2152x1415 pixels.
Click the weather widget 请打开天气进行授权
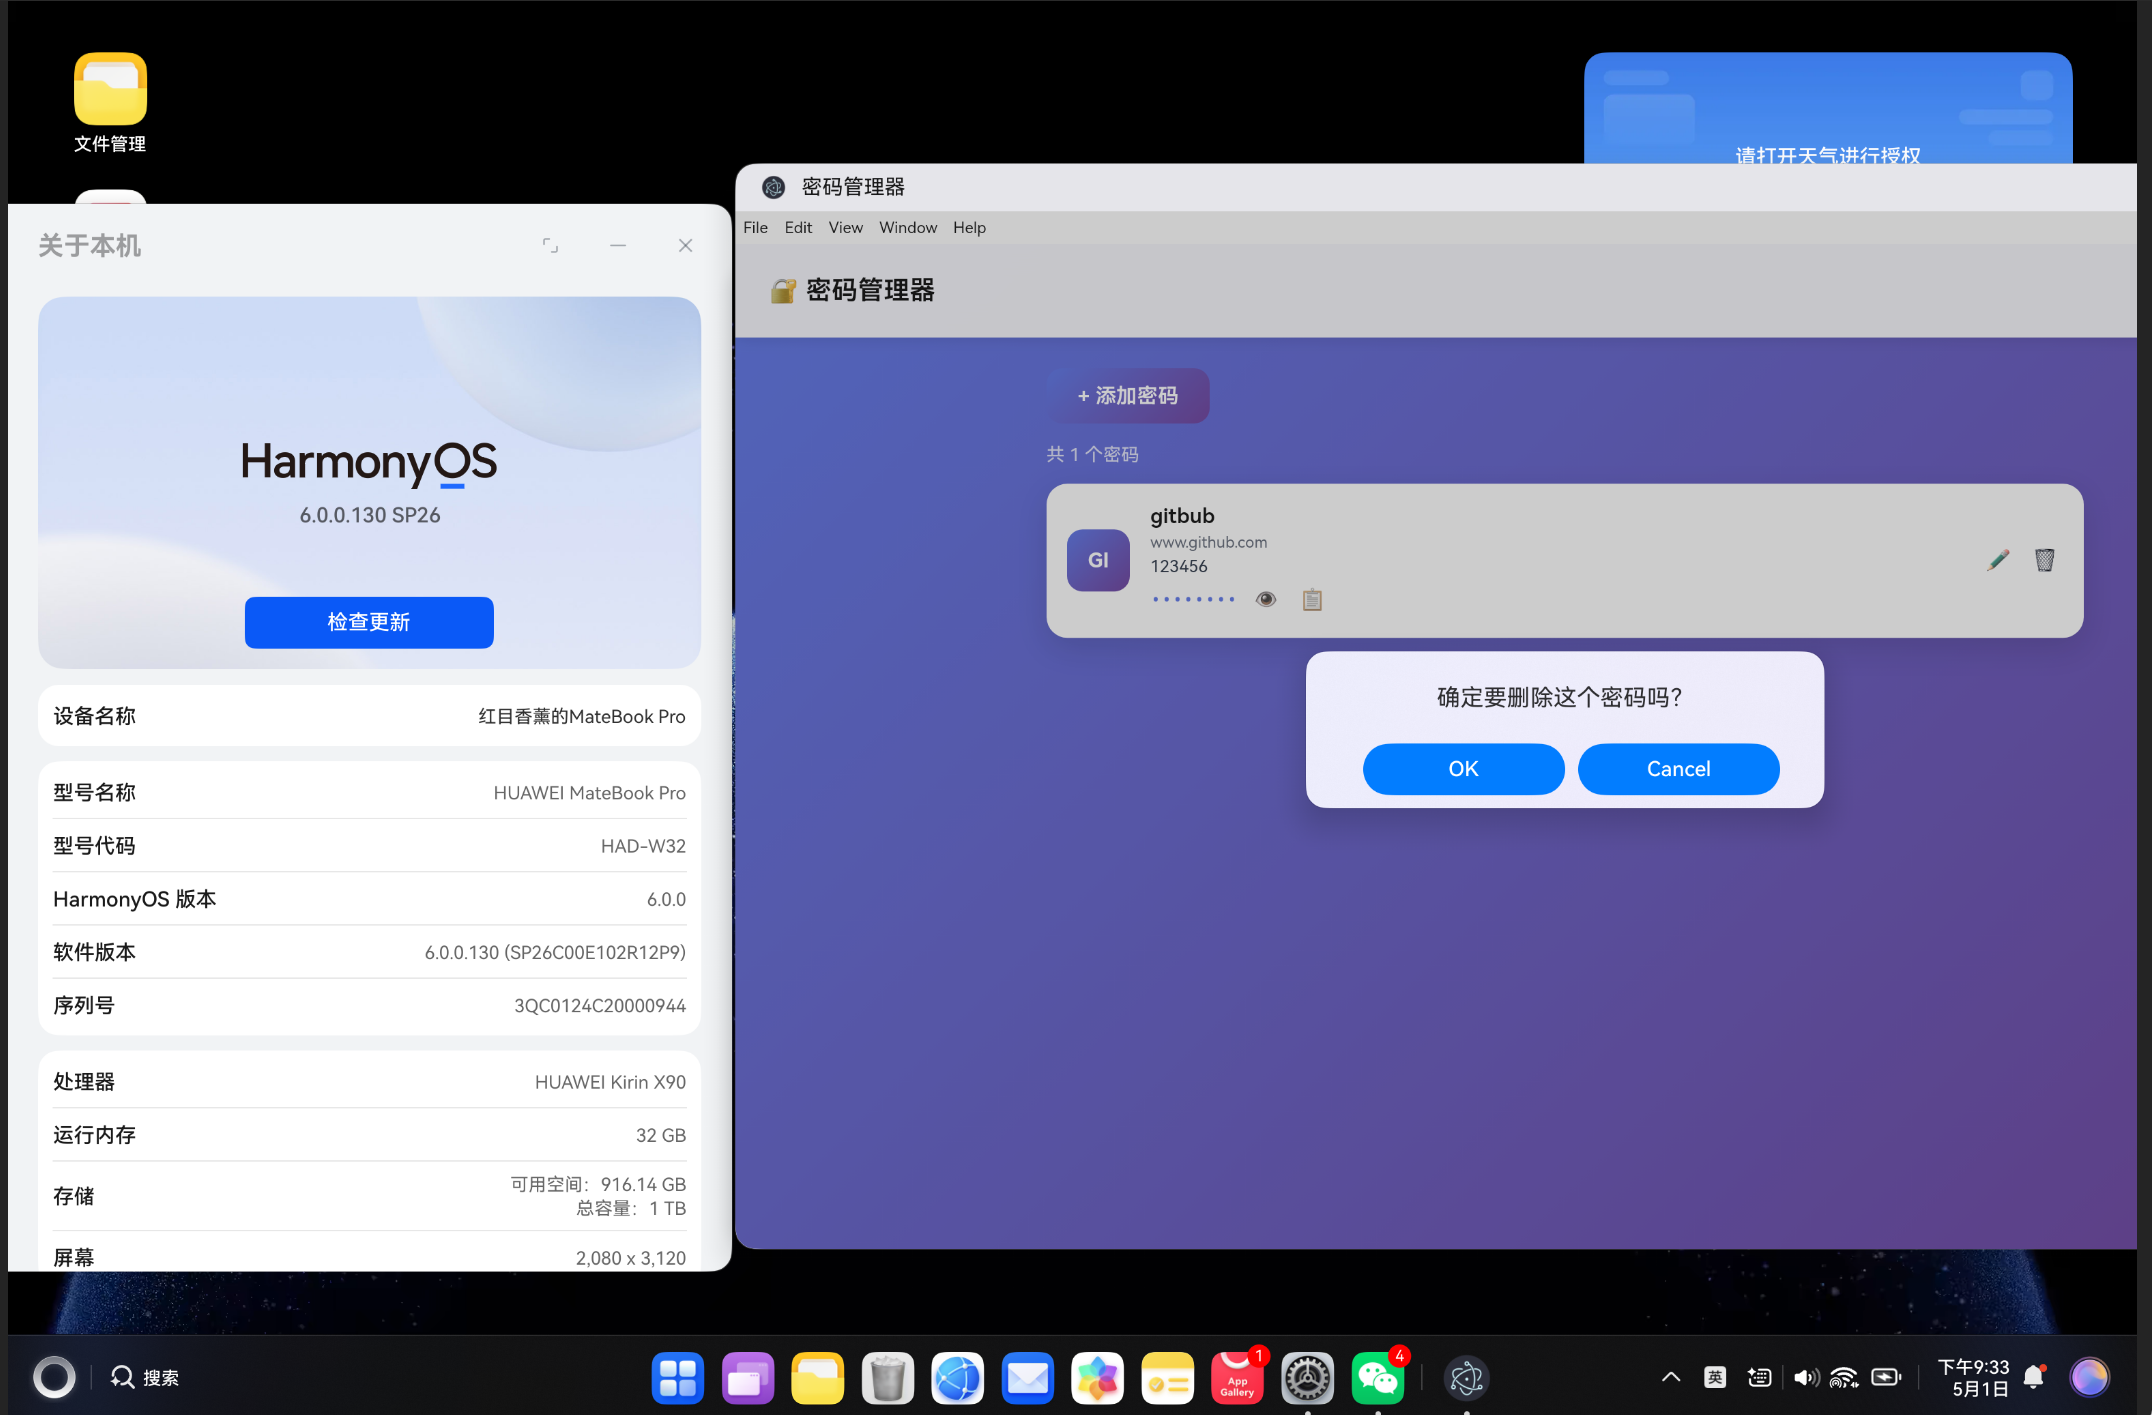(1828, 108)
